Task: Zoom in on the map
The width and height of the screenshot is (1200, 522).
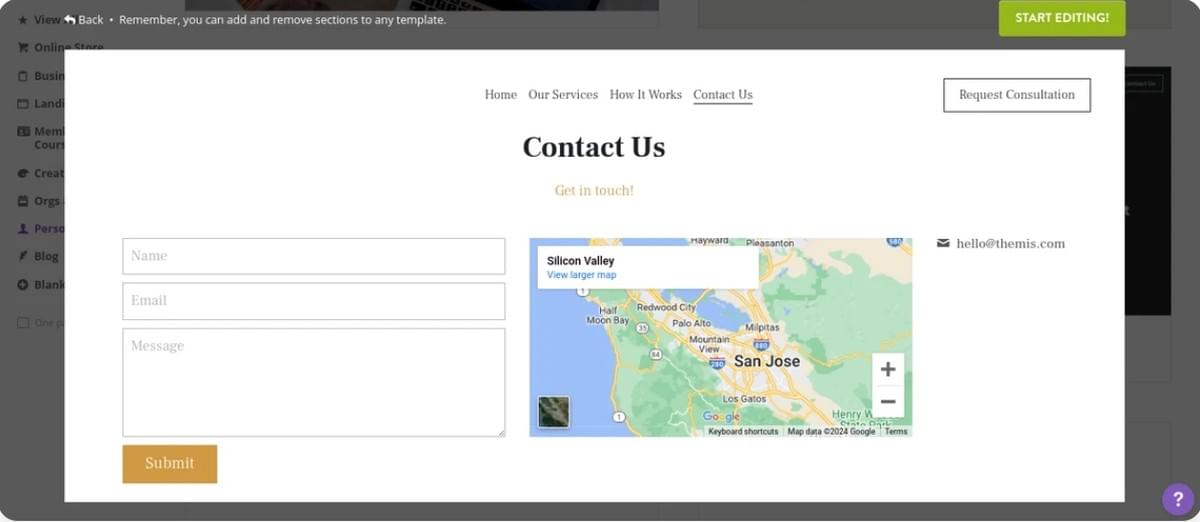Action: tap(888, 370)
